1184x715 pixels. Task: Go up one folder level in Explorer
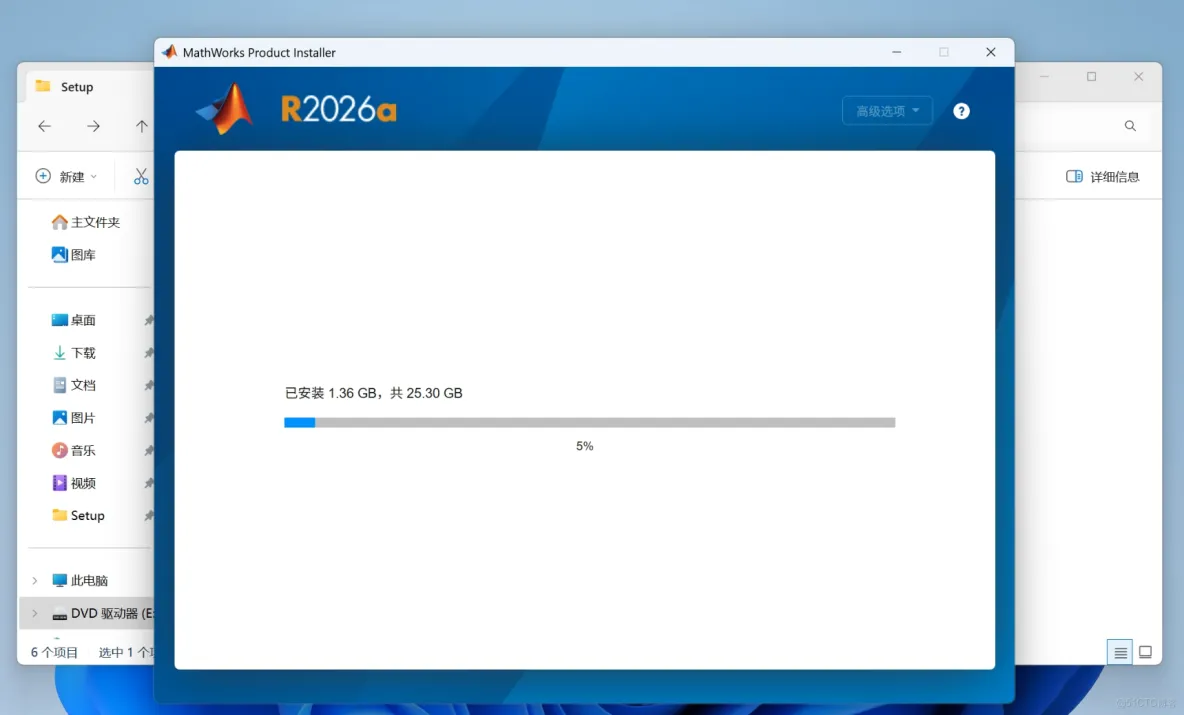point(141,126)
